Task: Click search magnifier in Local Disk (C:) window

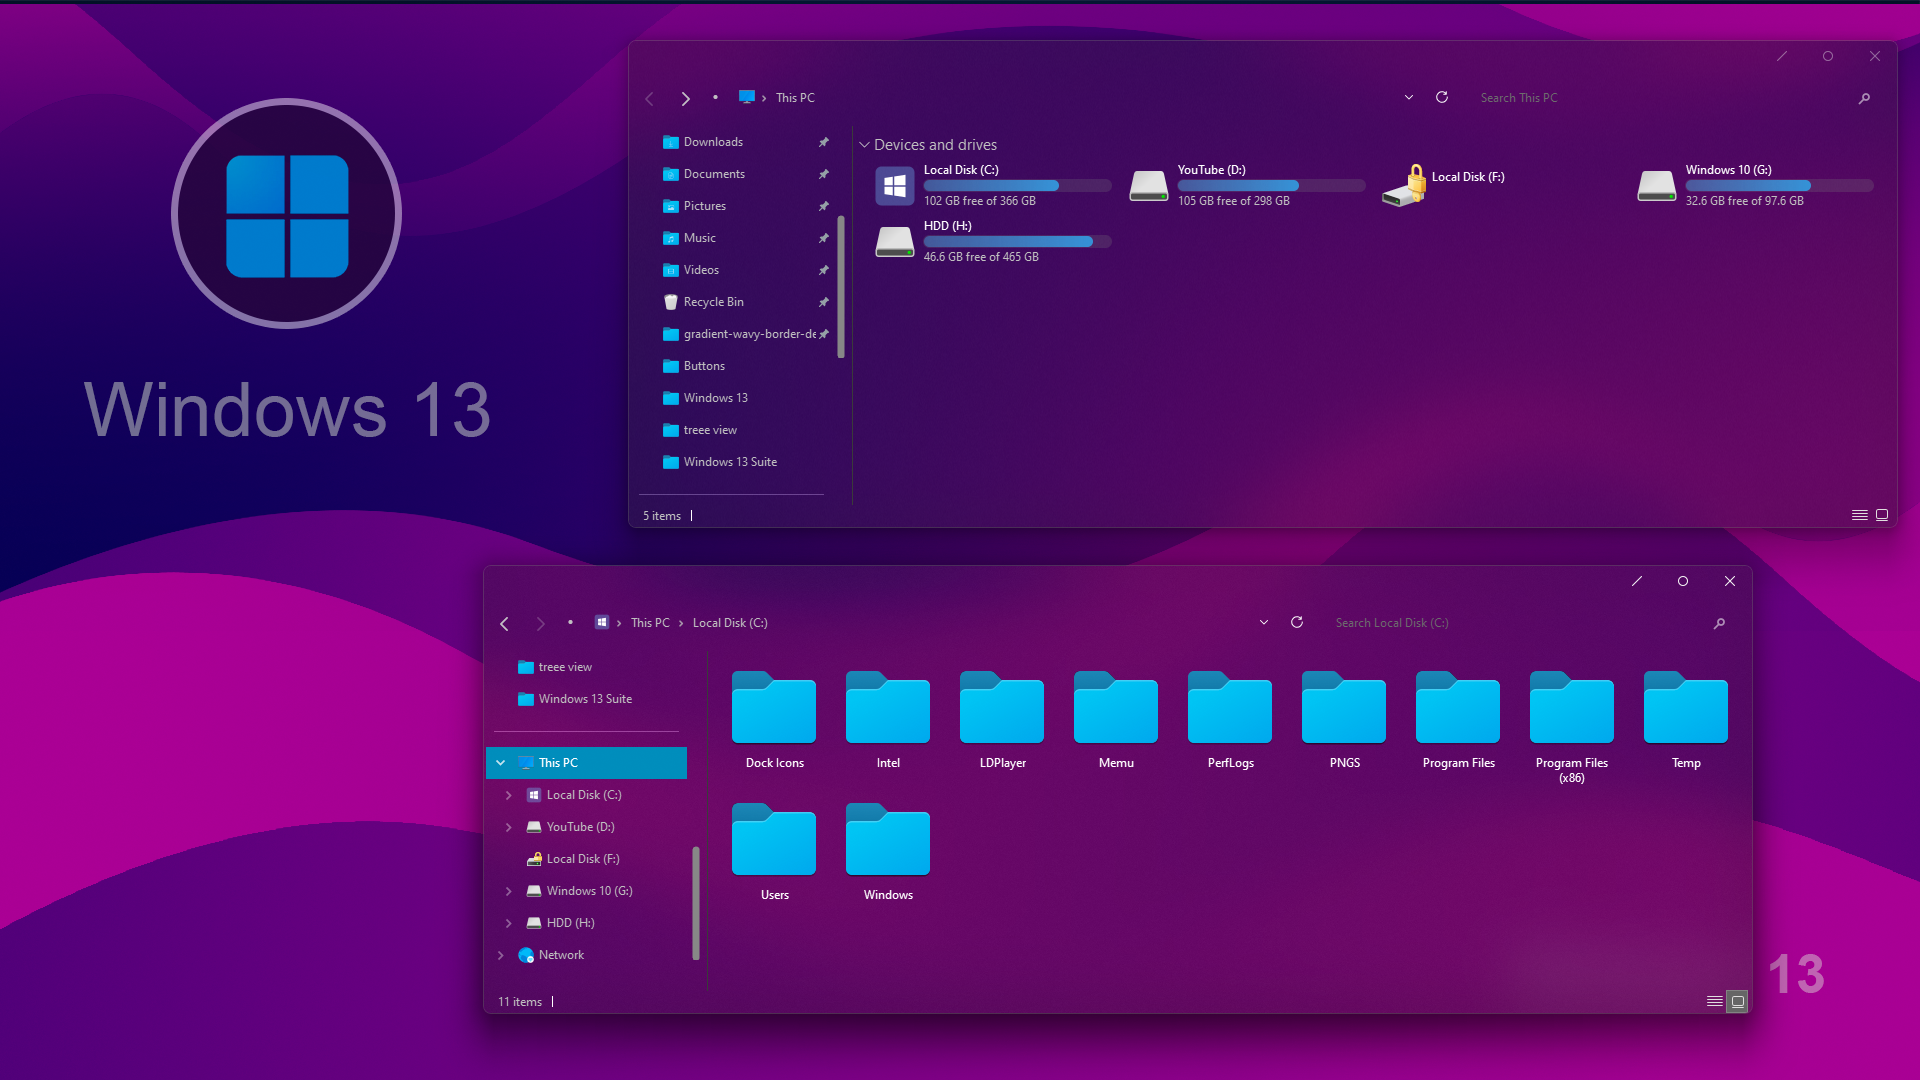Action: (x=1719, y=623)
